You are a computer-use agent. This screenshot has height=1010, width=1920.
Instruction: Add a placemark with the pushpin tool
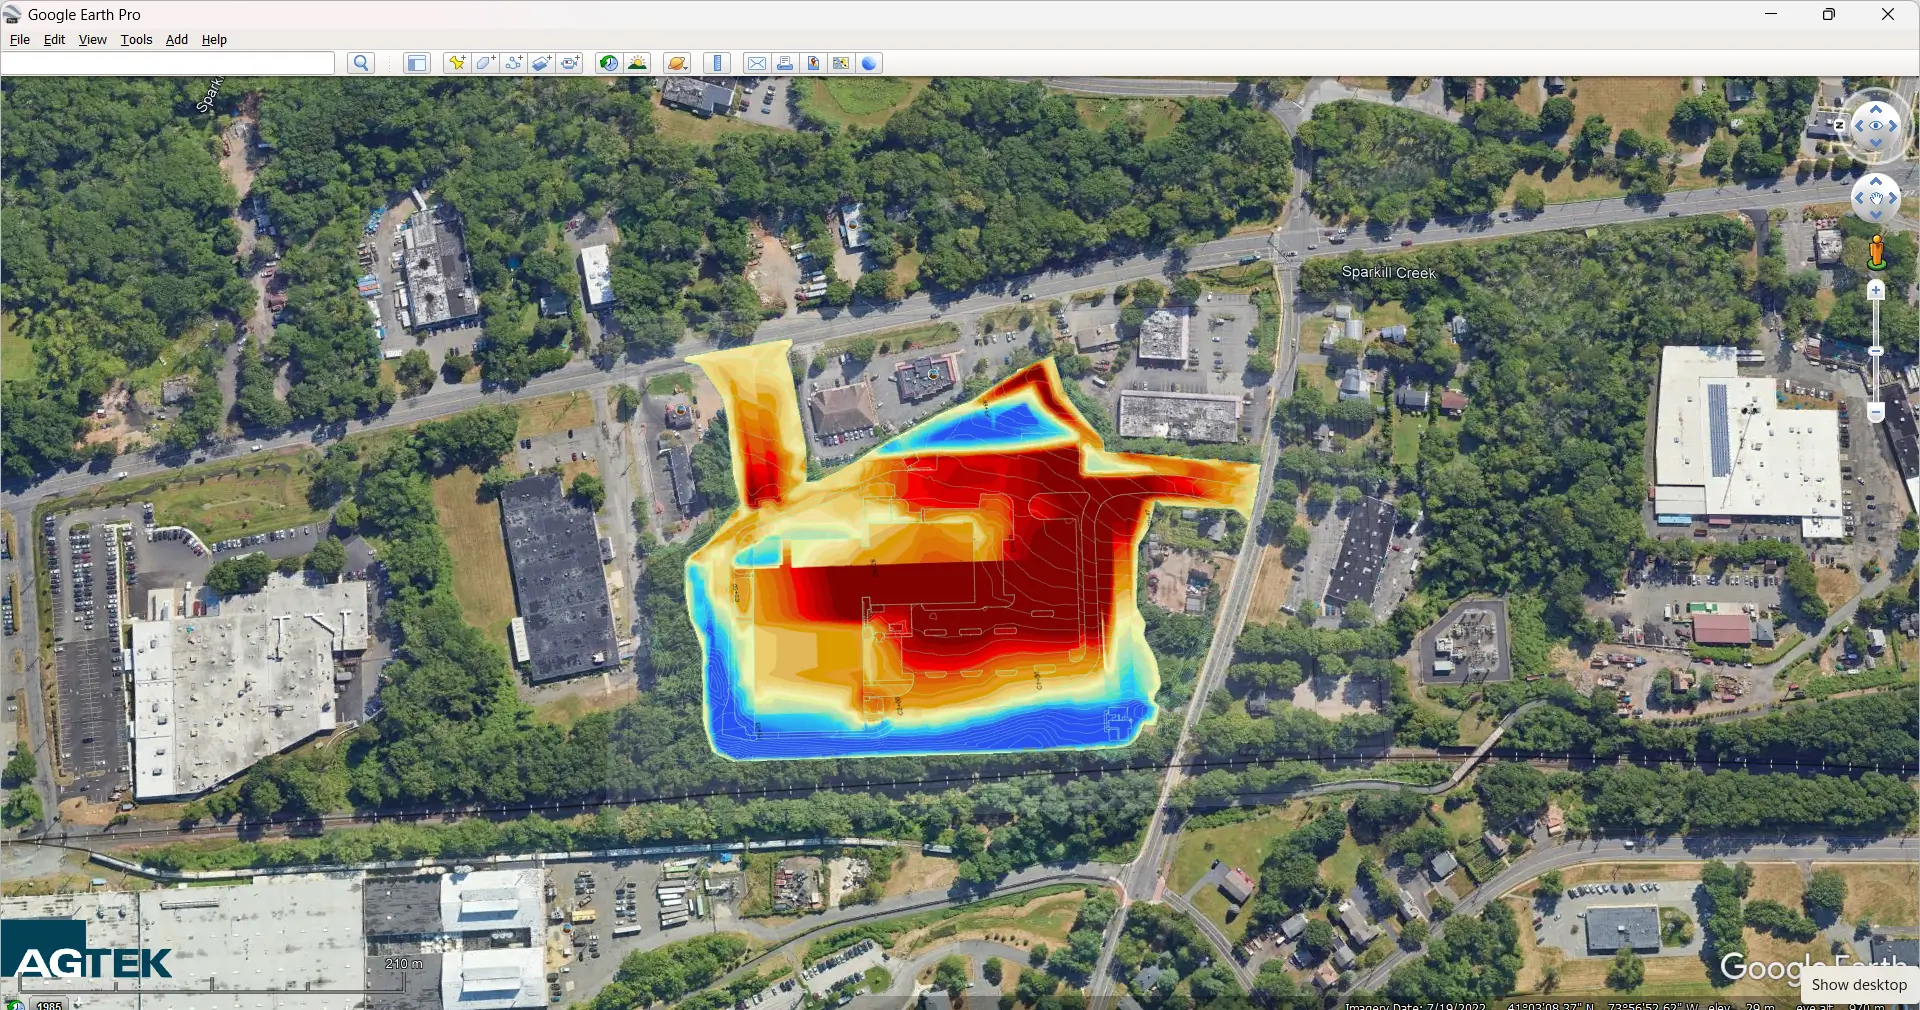(x=457, y=63)
